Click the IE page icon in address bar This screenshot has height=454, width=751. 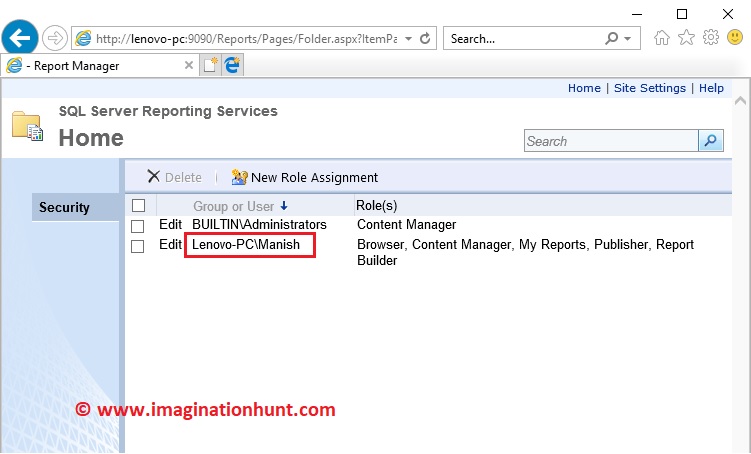pos(83,38)
